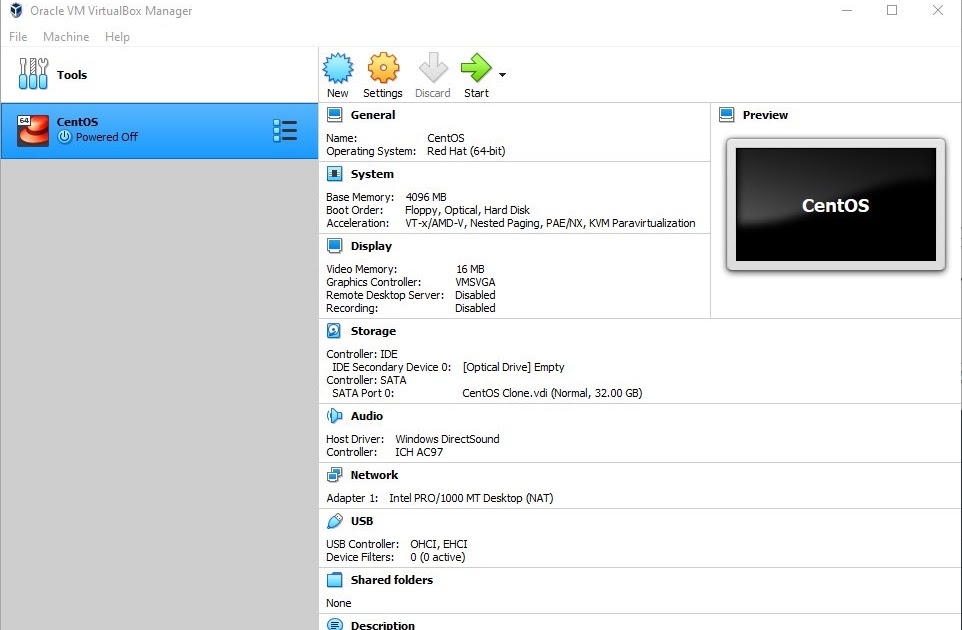The width and height of the screenshot is (962, 630).
Task: Click the Shared folders icon
Action: [334, 579]
